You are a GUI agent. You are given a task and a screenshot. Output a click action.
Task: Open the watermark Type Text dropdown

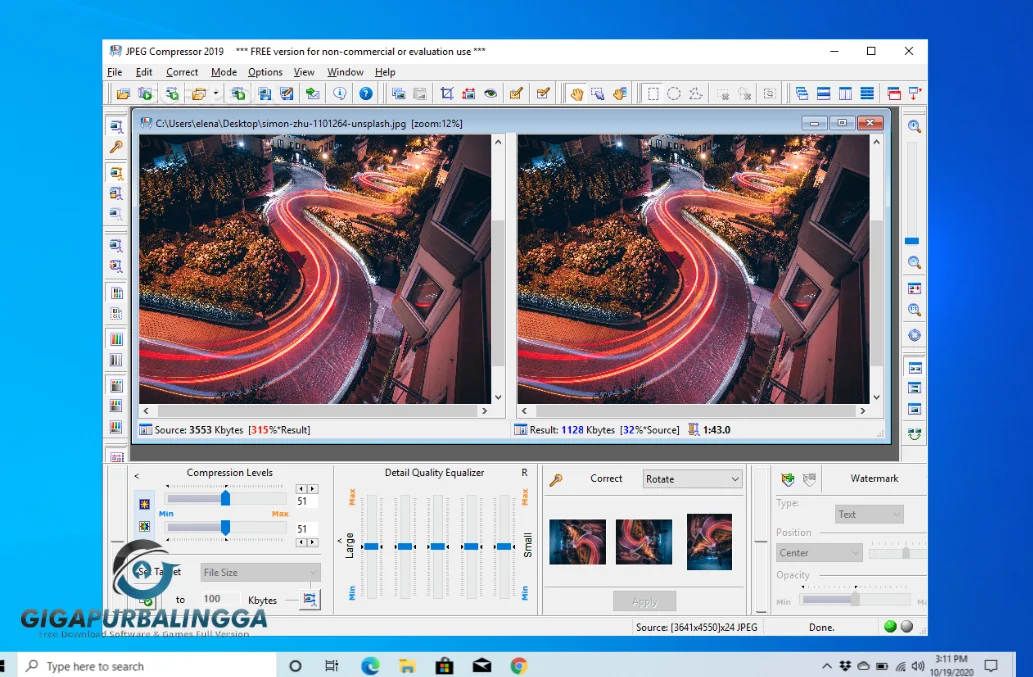pos(869,514)
